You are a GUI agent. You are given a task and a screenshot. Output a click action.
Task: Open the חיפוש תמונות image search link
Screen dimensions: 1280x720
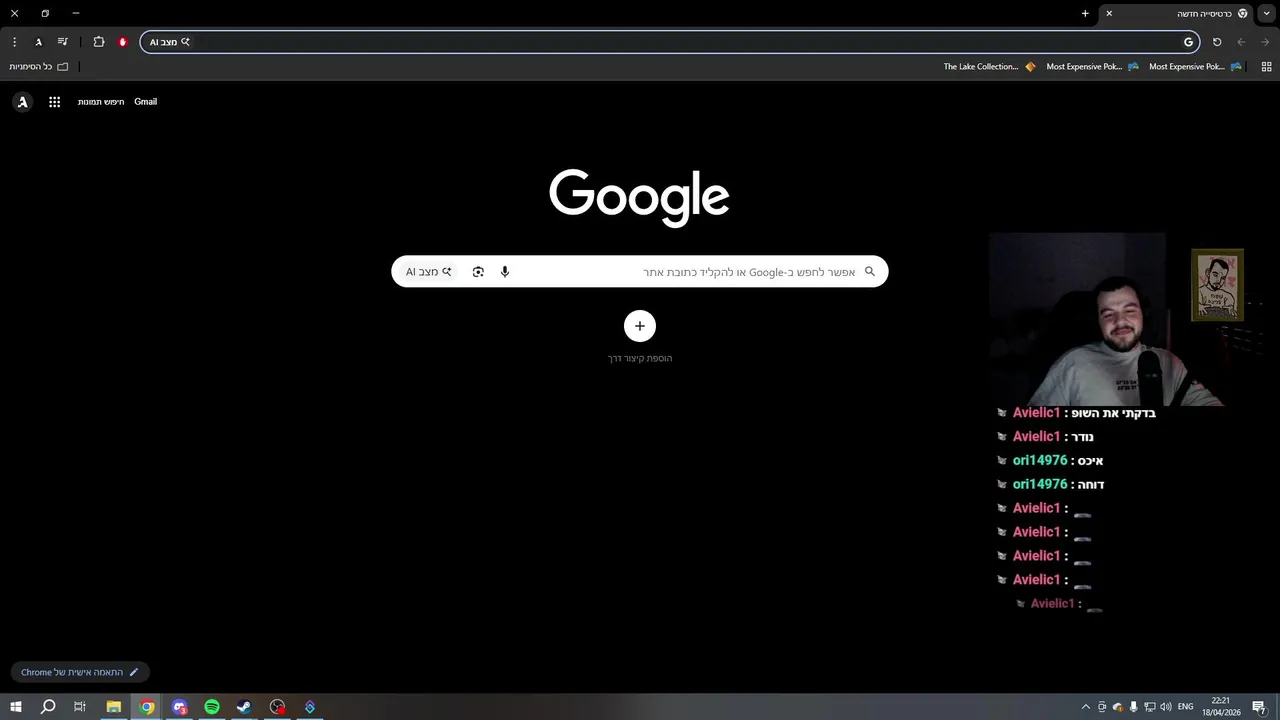click(101, 102)
